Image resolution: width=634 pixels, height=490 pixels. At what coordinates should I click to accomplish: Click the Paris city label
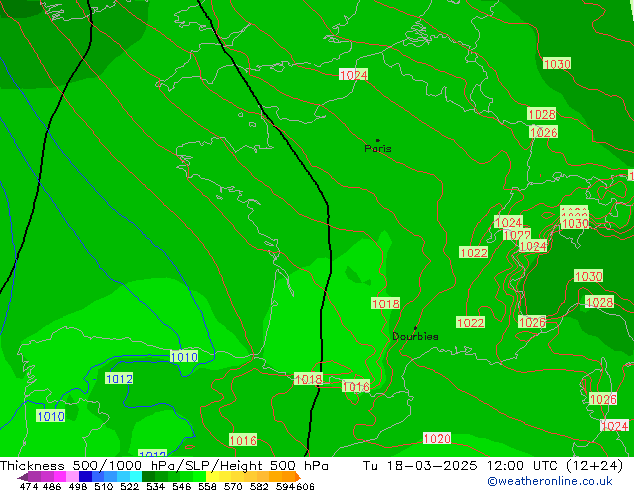(x=378, y=149)
